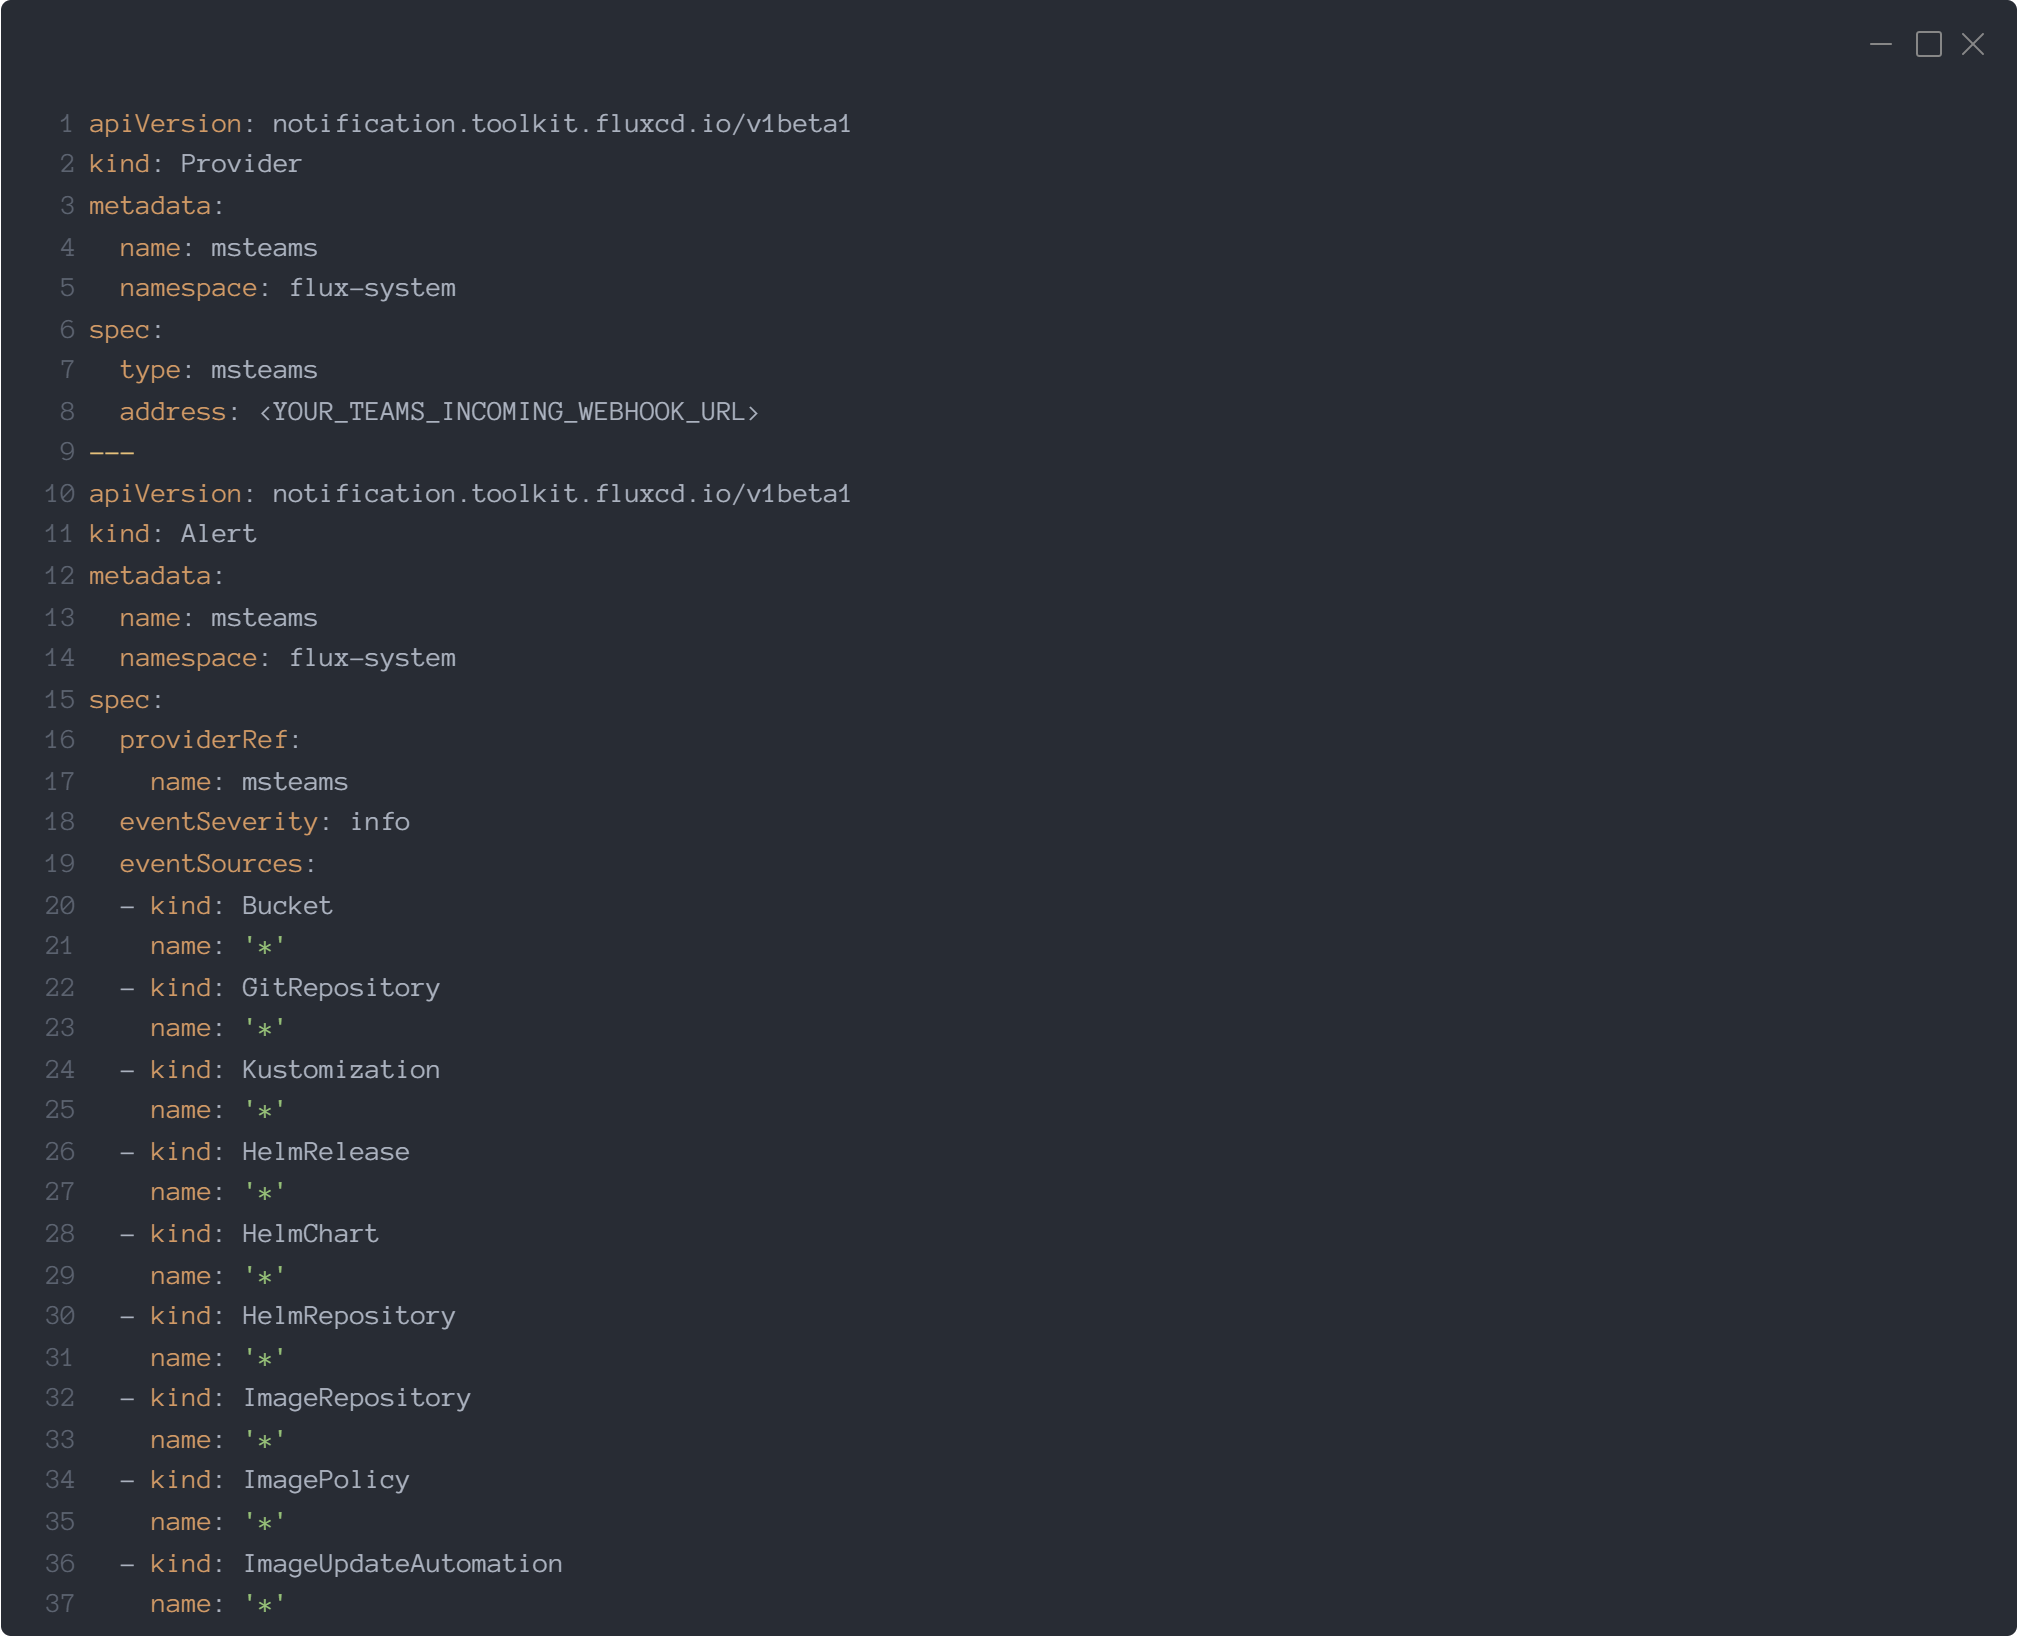This screenshot has height=1636, width=2018.
Task: Click the YOUR_TEAMS_INCOMING_WEBHOOK_URL placeholder text
Action: pyautogui.click(x=508, y=412)
